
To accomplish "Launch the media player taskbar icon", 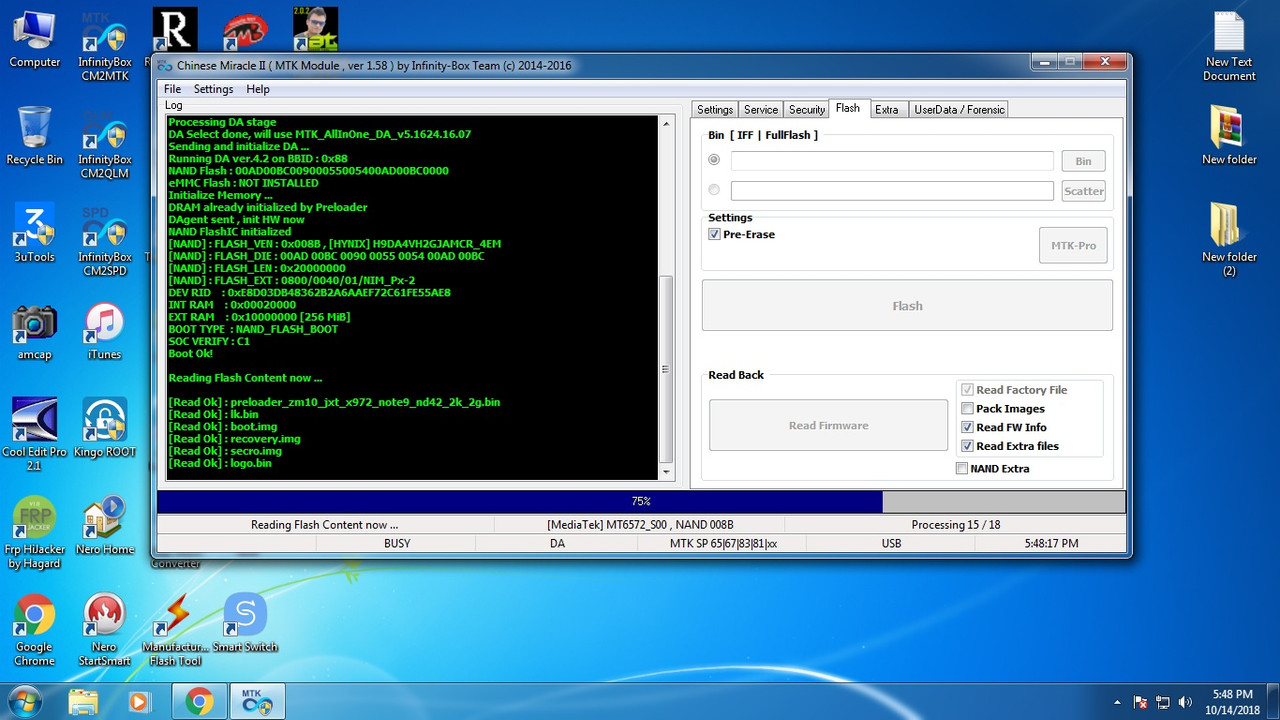I will tap(139, 702).
